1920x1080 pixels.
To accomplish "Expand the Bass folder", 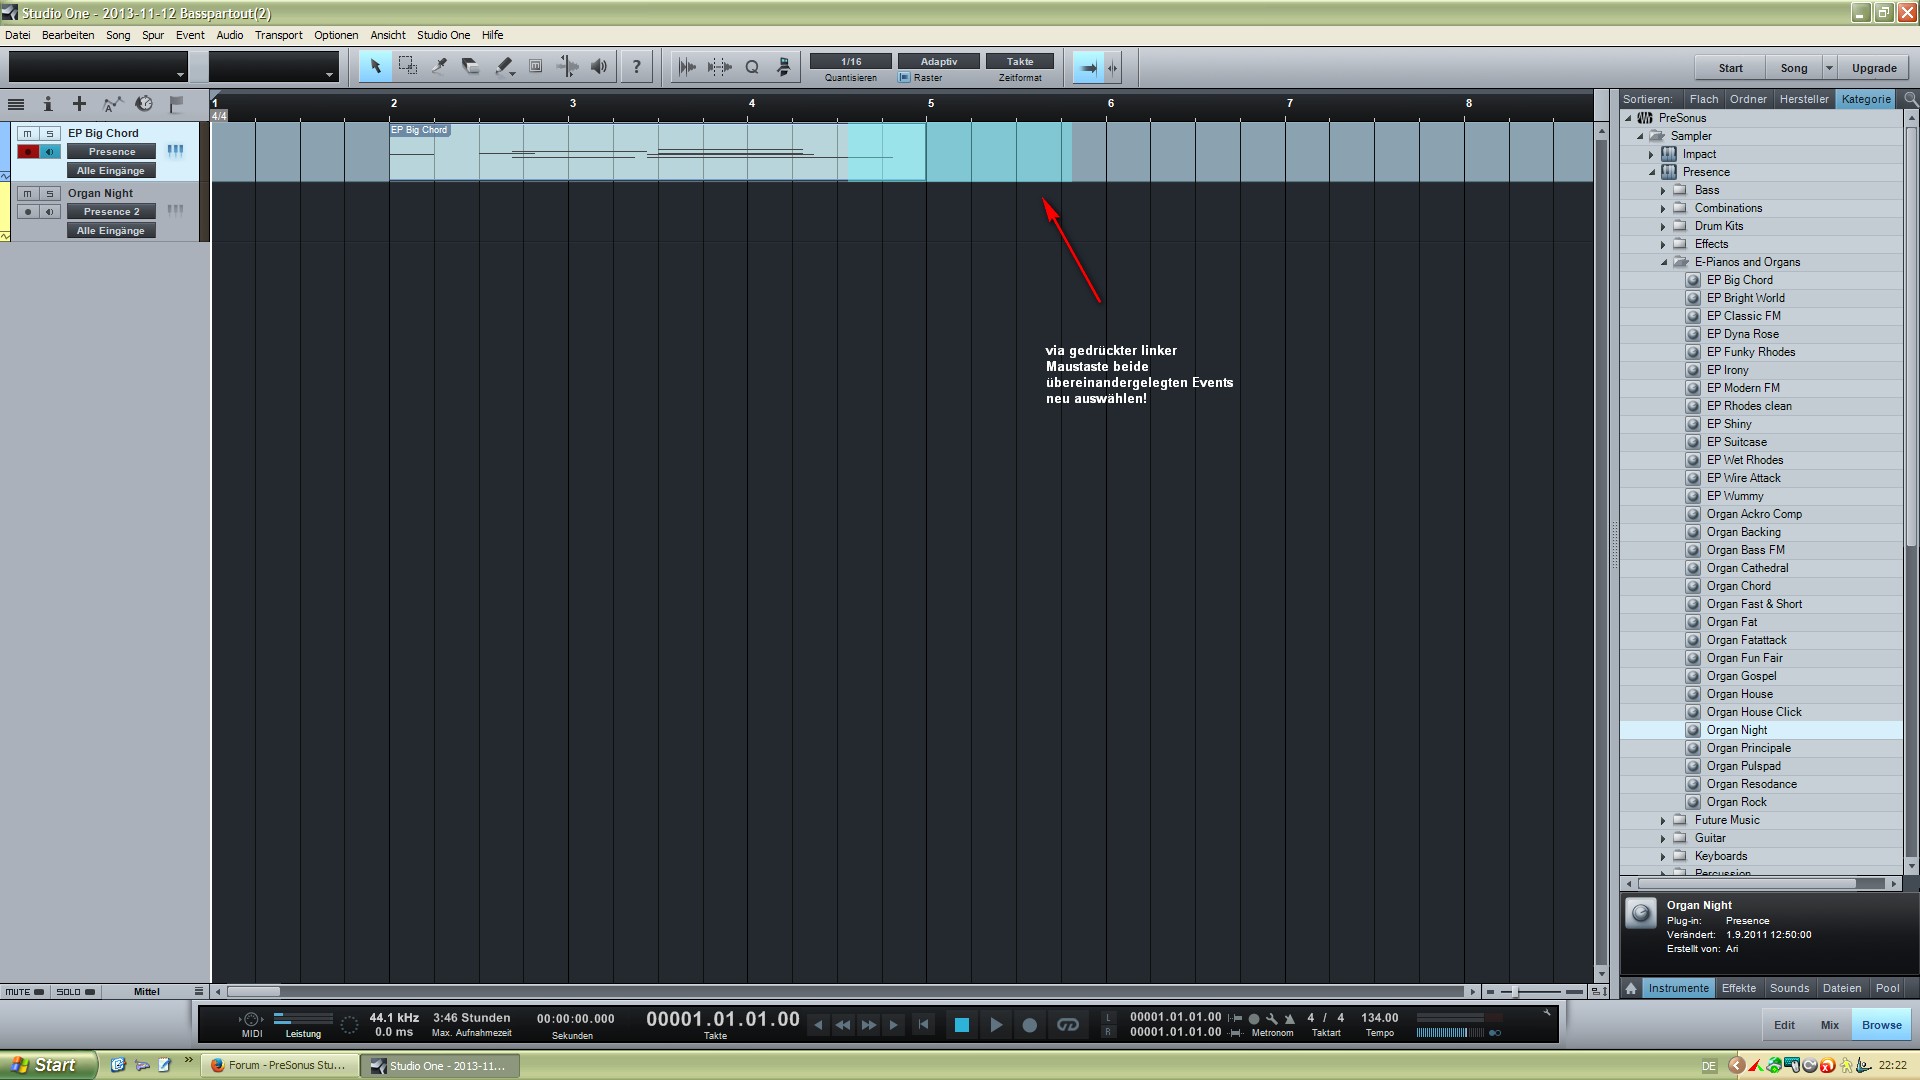I will tap(1663, 190).
